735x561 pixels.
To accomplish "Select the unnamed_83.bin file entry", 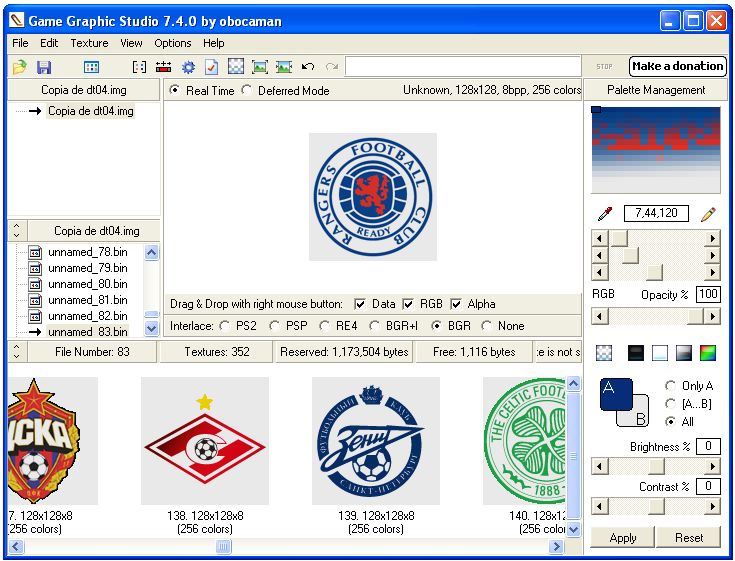I will click(88, 332).
